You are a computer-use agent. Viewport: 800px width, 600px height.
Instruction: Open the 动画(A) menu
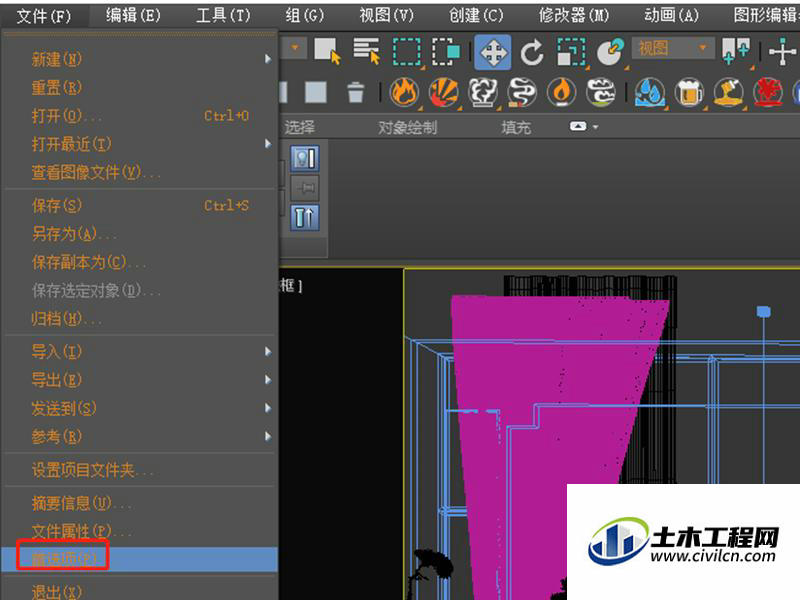(x=671, y=15)
